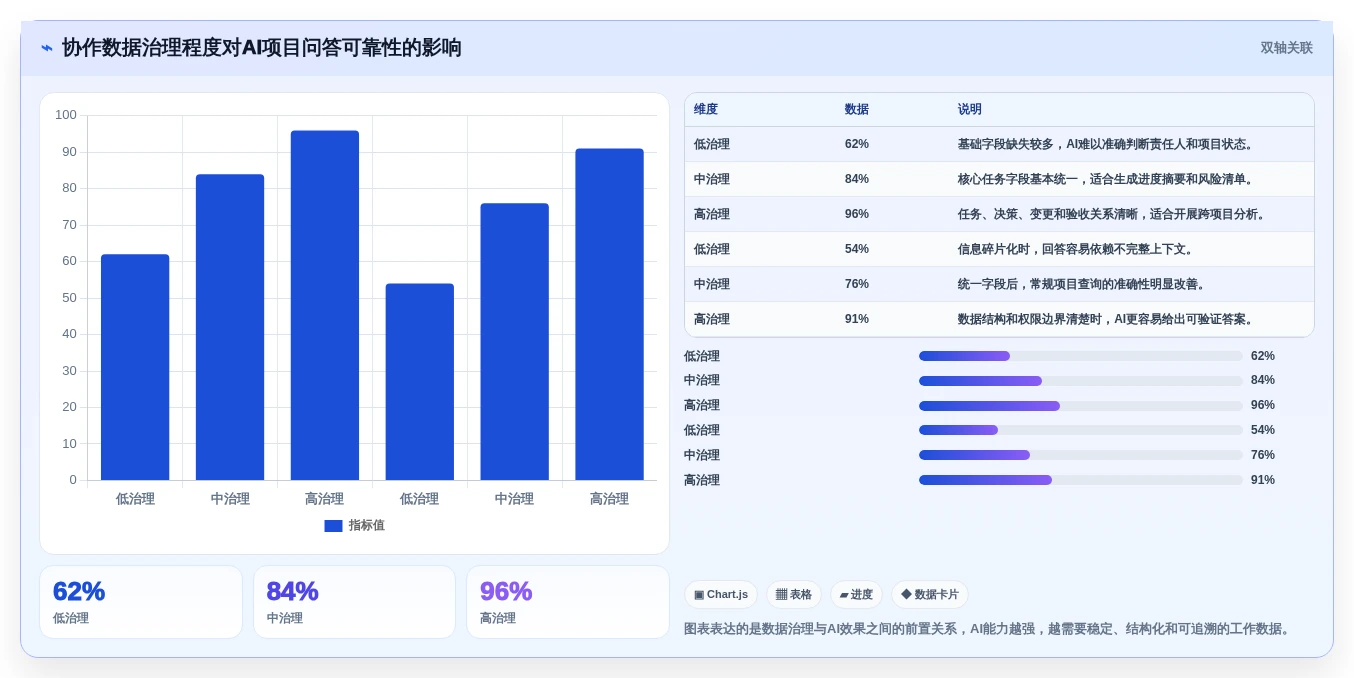Screen dimensions: 1354x678
Task: Click the chart bar reaching value 76
Action: [x=514, y=342]
